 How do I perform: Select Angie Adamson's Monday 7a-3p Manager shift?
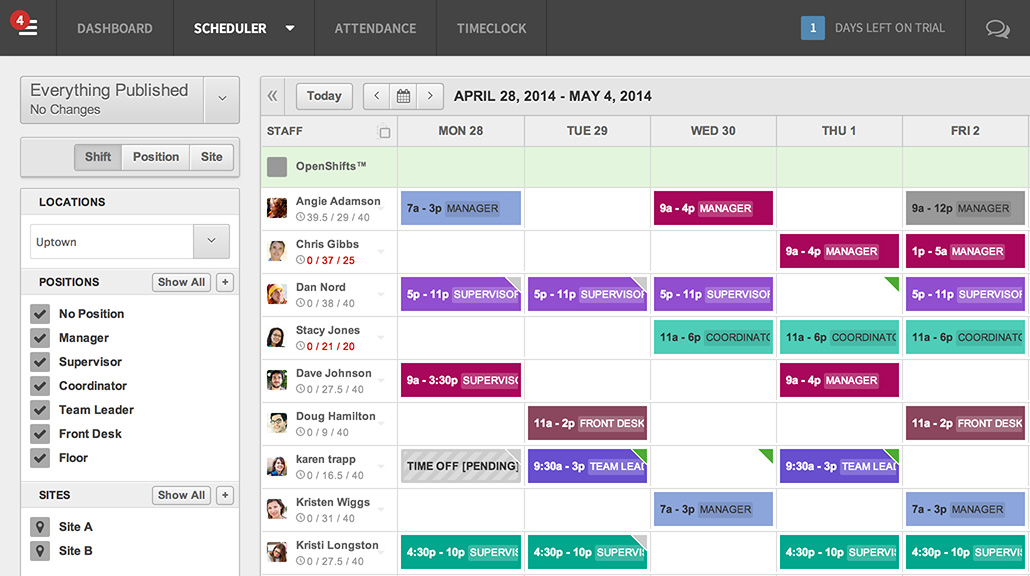[460, 208]
